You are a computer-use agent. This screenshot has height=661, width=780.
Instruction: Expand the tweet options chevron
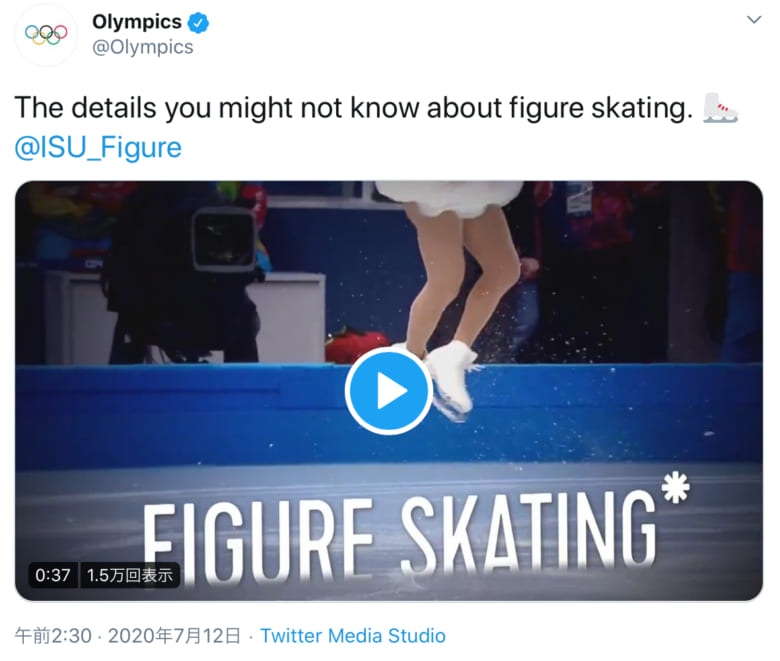(752, 20)
